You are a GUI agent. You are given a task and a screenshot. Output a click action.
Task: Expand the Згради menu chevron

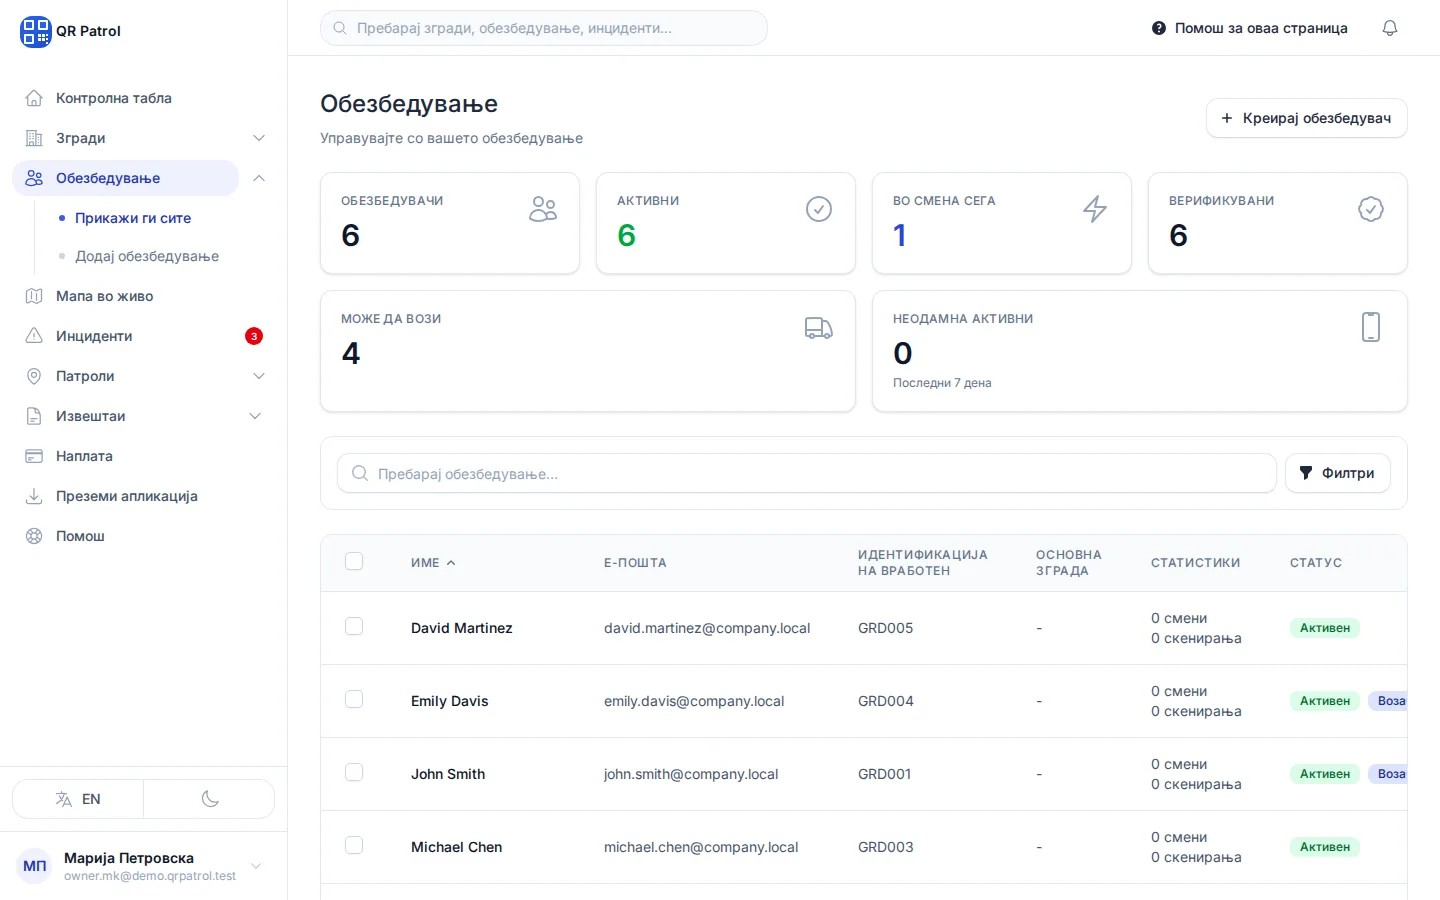click(x=259, y=138)
